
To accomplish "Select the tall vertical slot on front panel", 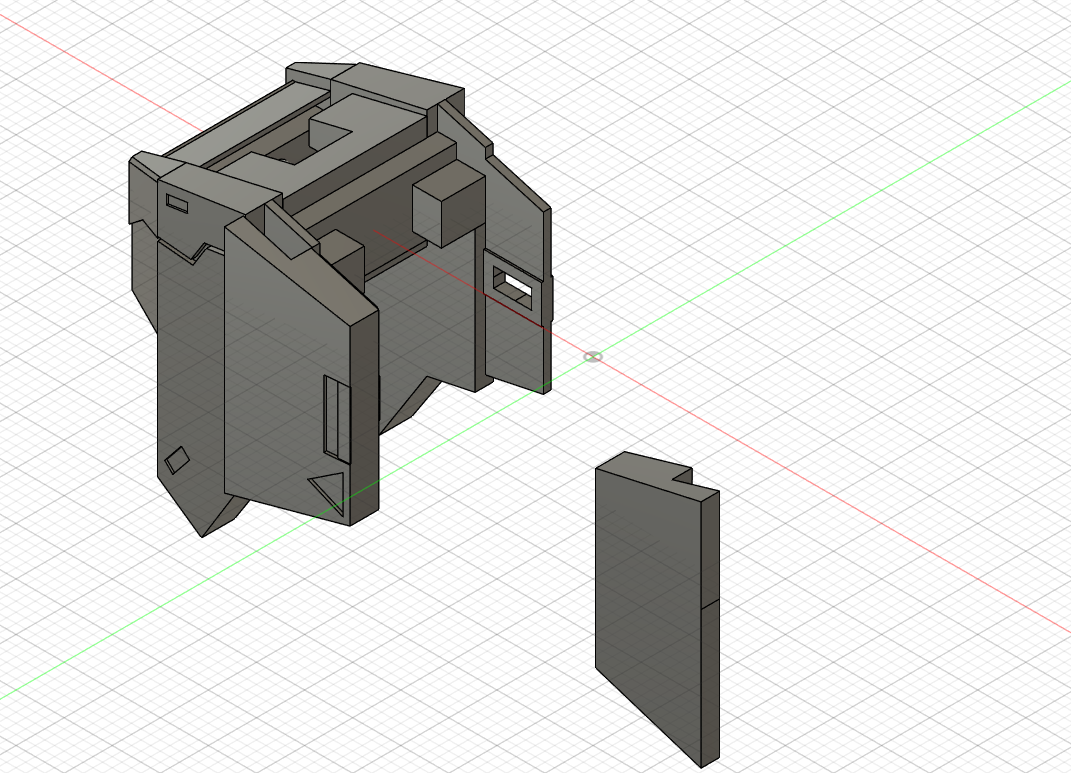I will [x=337, y=420].
